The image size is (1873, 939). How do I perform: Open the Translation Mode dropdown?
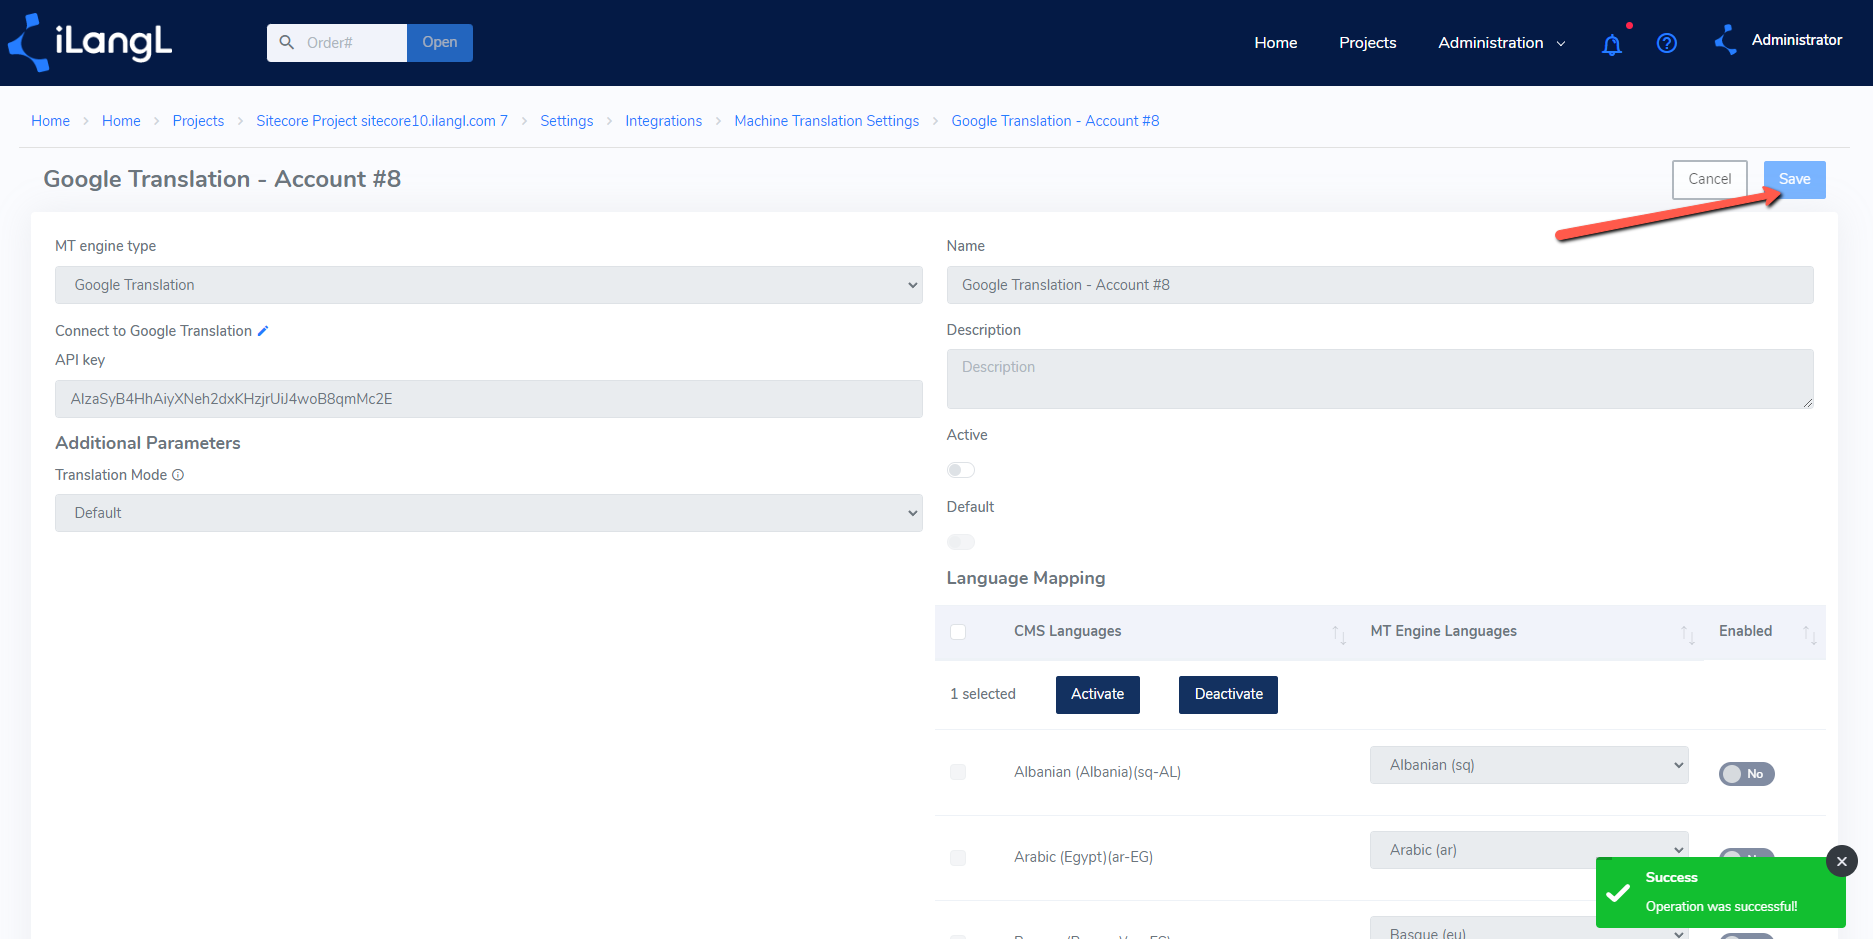[x=488, y=513]
